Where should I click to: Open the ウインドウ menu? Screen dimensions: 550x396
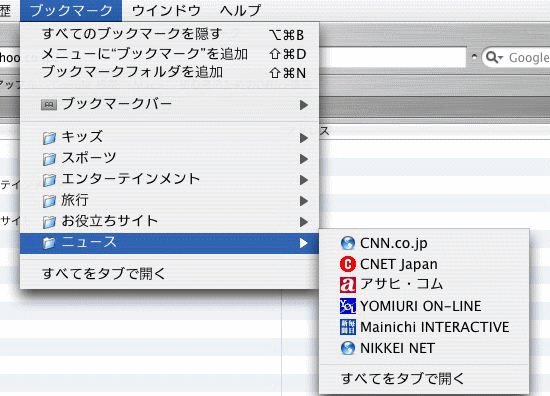click(166, 11)
